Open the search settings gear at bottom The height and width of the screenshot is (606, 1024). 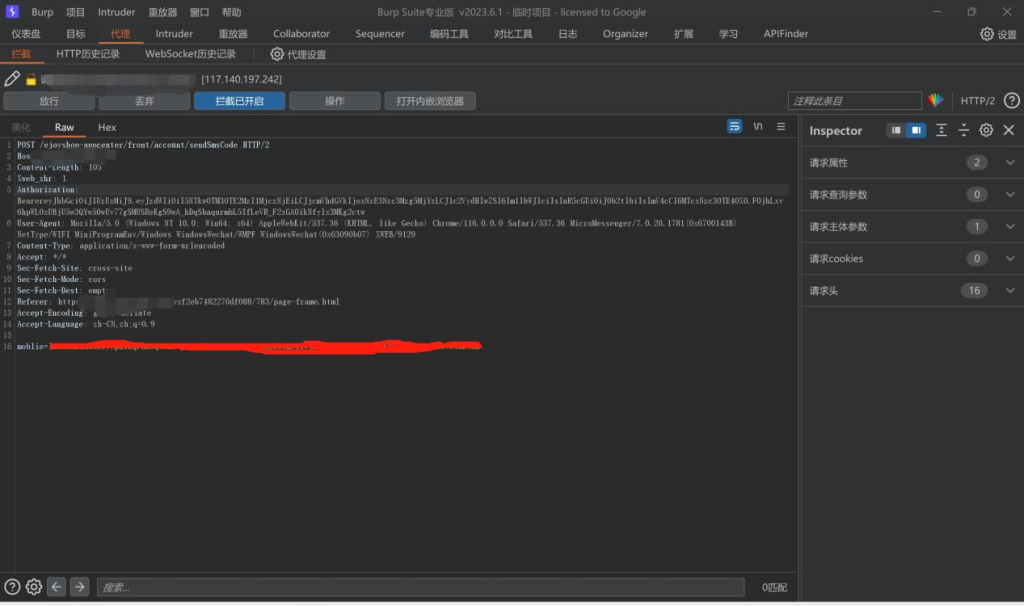point(34,587)
